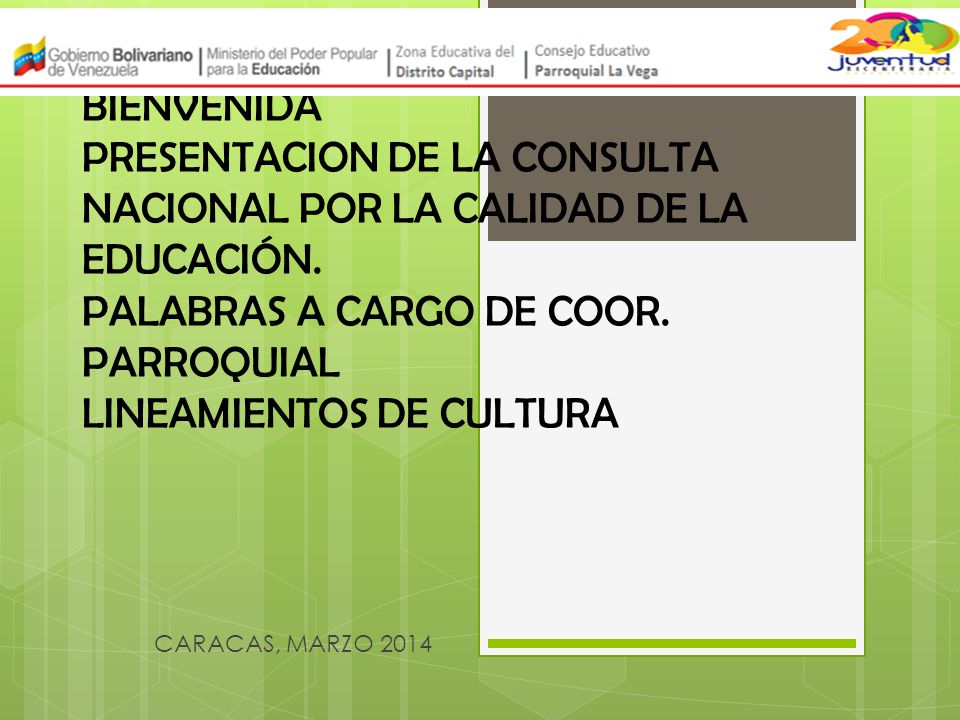The width and height of the screenshot is (960, 720).
Task: Click the 'PARROQUIAL' line
Action: point(211,362)
